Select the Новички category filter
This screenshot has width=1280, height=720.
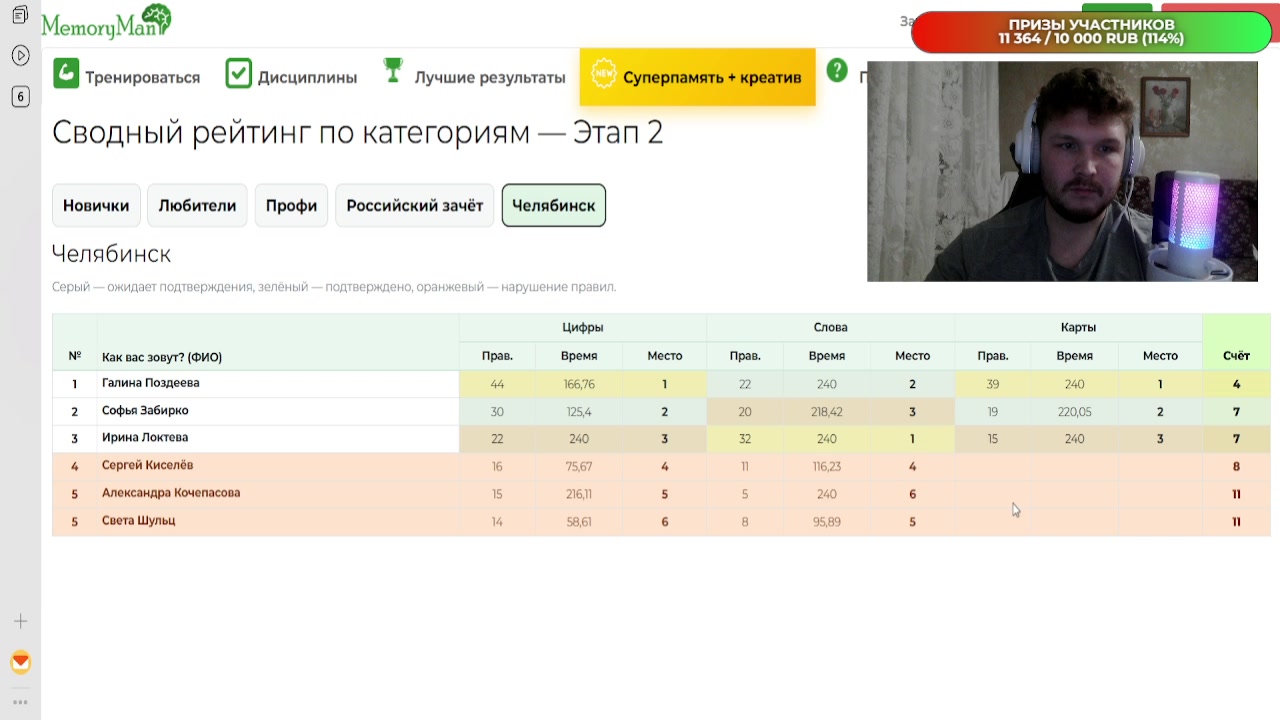click(x=96, y=205)
